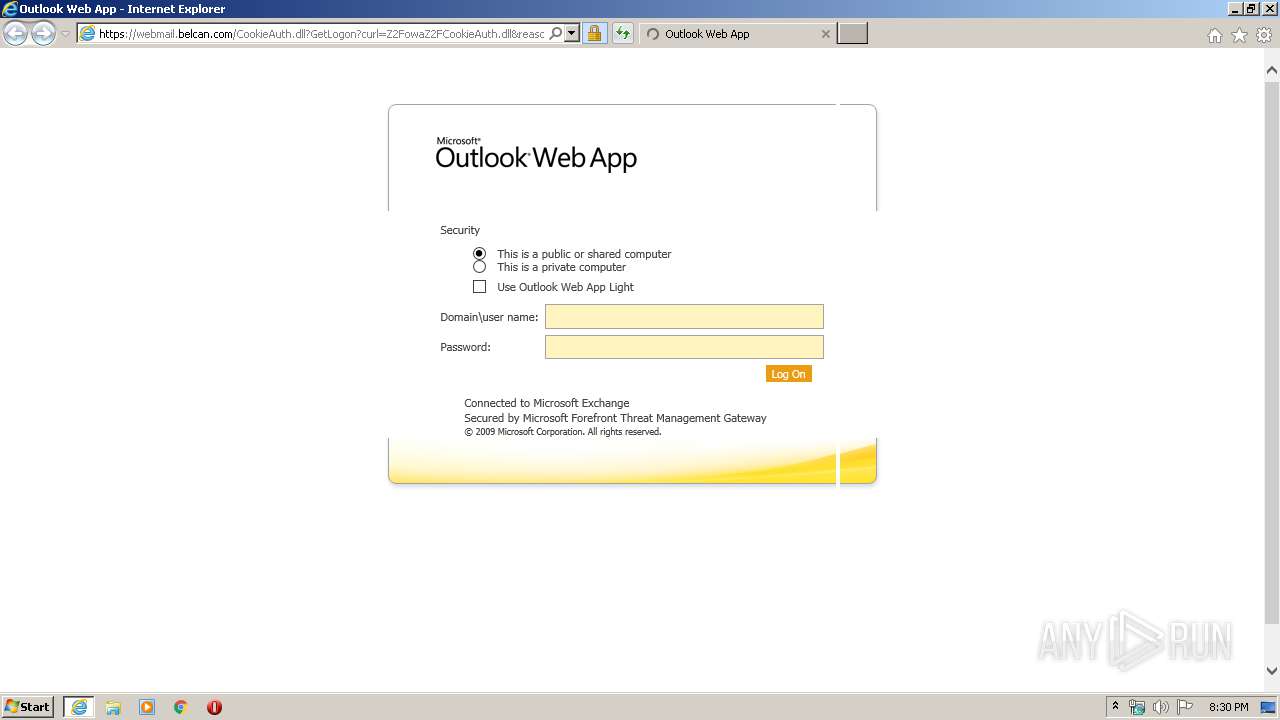The image size is (1280, 720).
Task: Click the site icon in address bar
Action: click(x=88, y=34)
